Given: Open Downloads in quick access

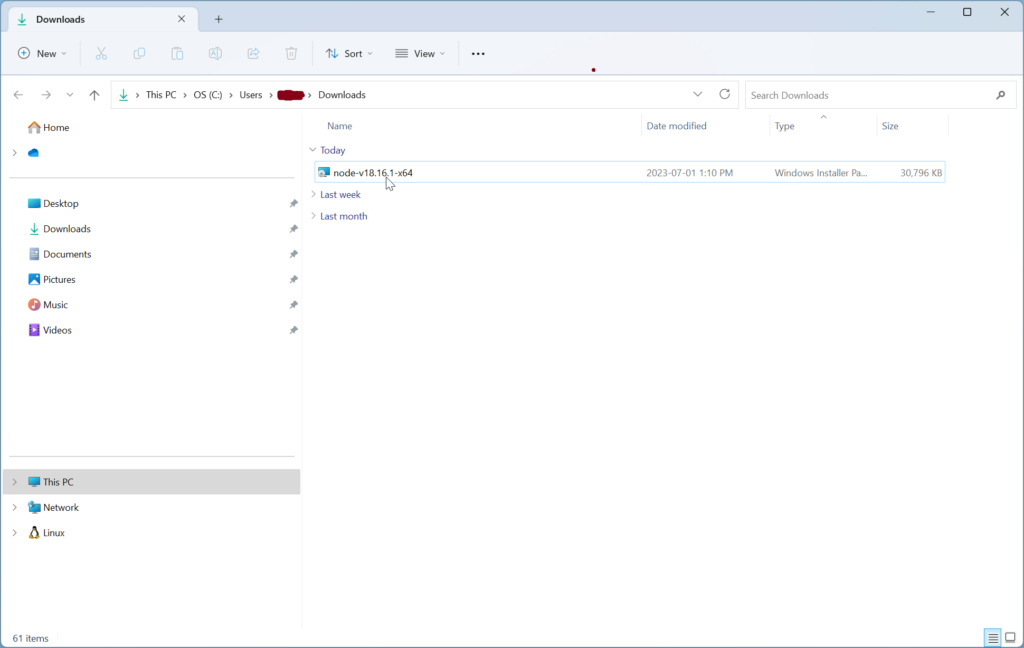Looking at the screenshot, I should pos(59,229).
